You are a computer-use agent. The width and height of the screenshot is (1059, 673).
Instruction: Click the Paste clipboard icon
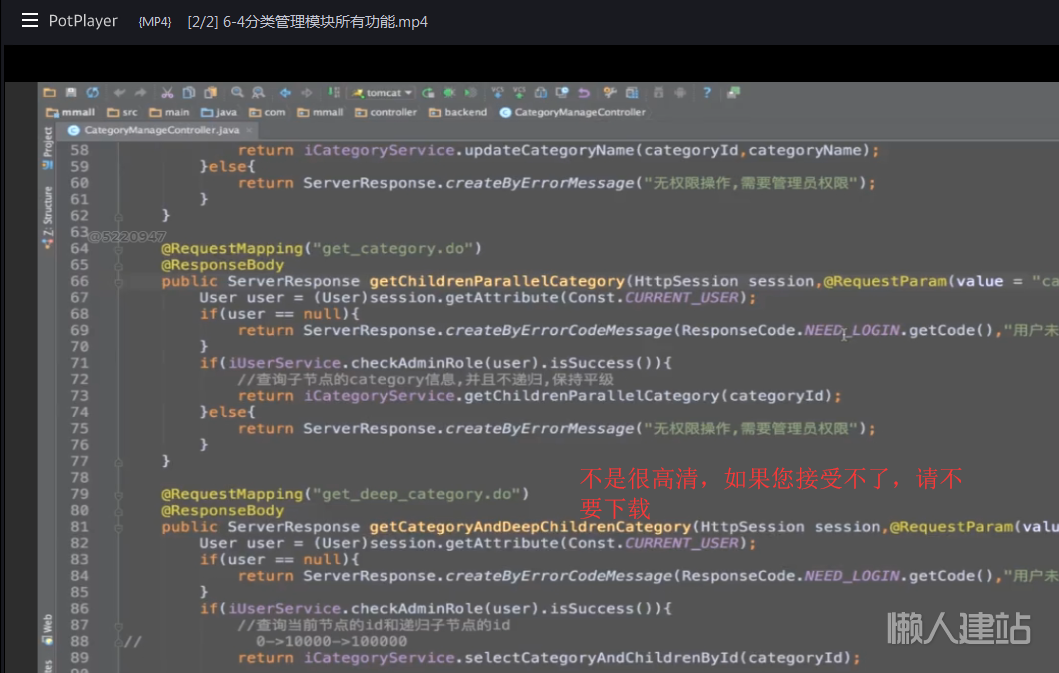tap(211, 93)
